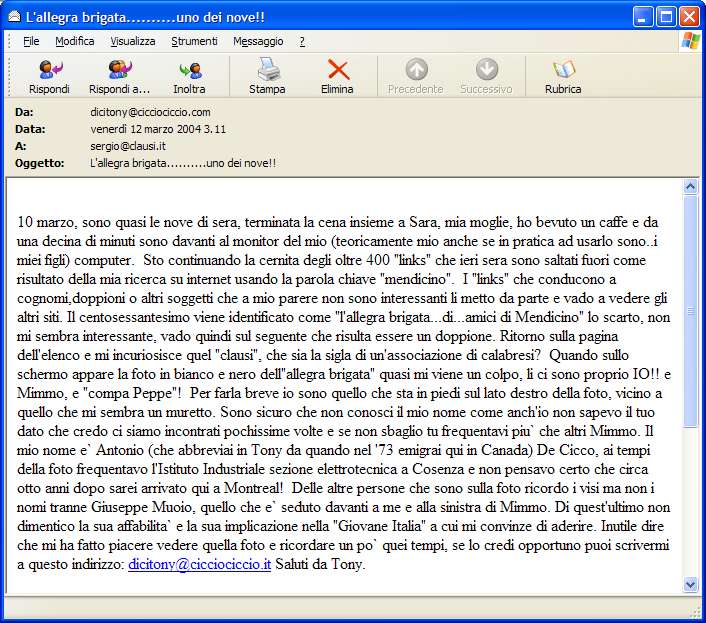
Task: Open the File menu
Action: point(31,41)
